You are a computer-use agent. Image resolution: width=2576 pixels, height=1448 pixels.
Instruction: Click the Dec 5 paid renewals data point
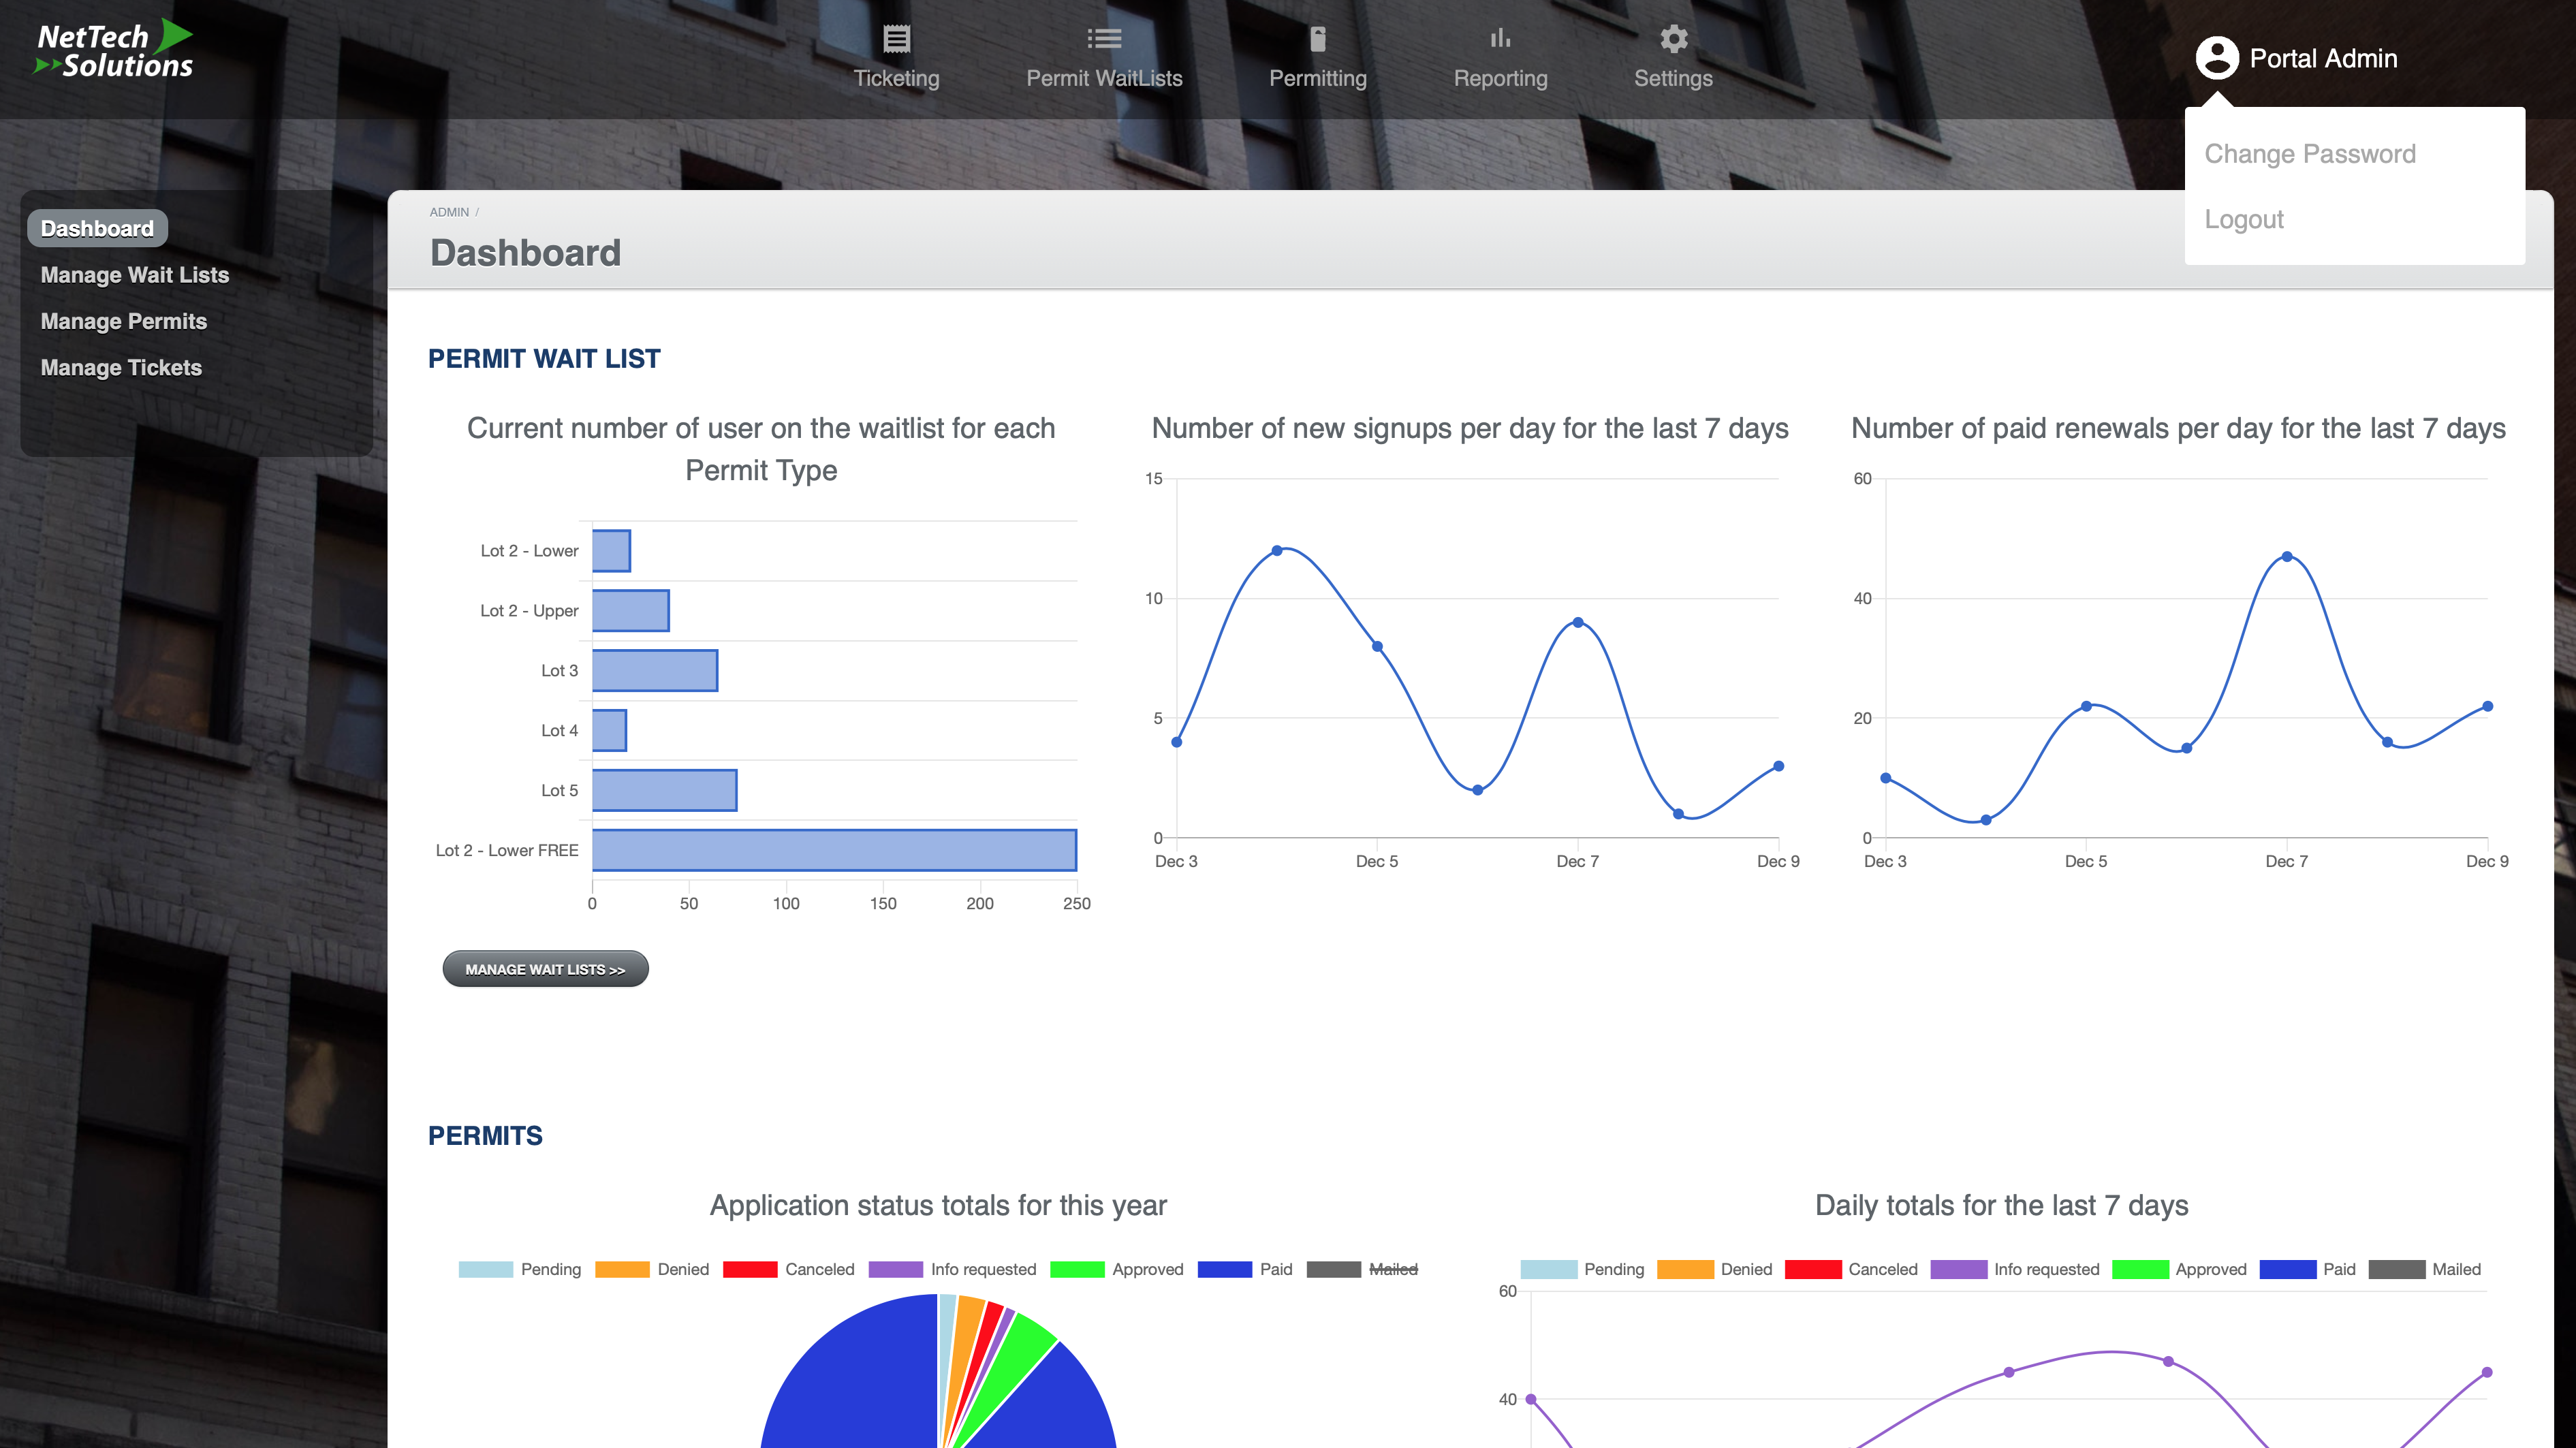[x=2086, y=706]
